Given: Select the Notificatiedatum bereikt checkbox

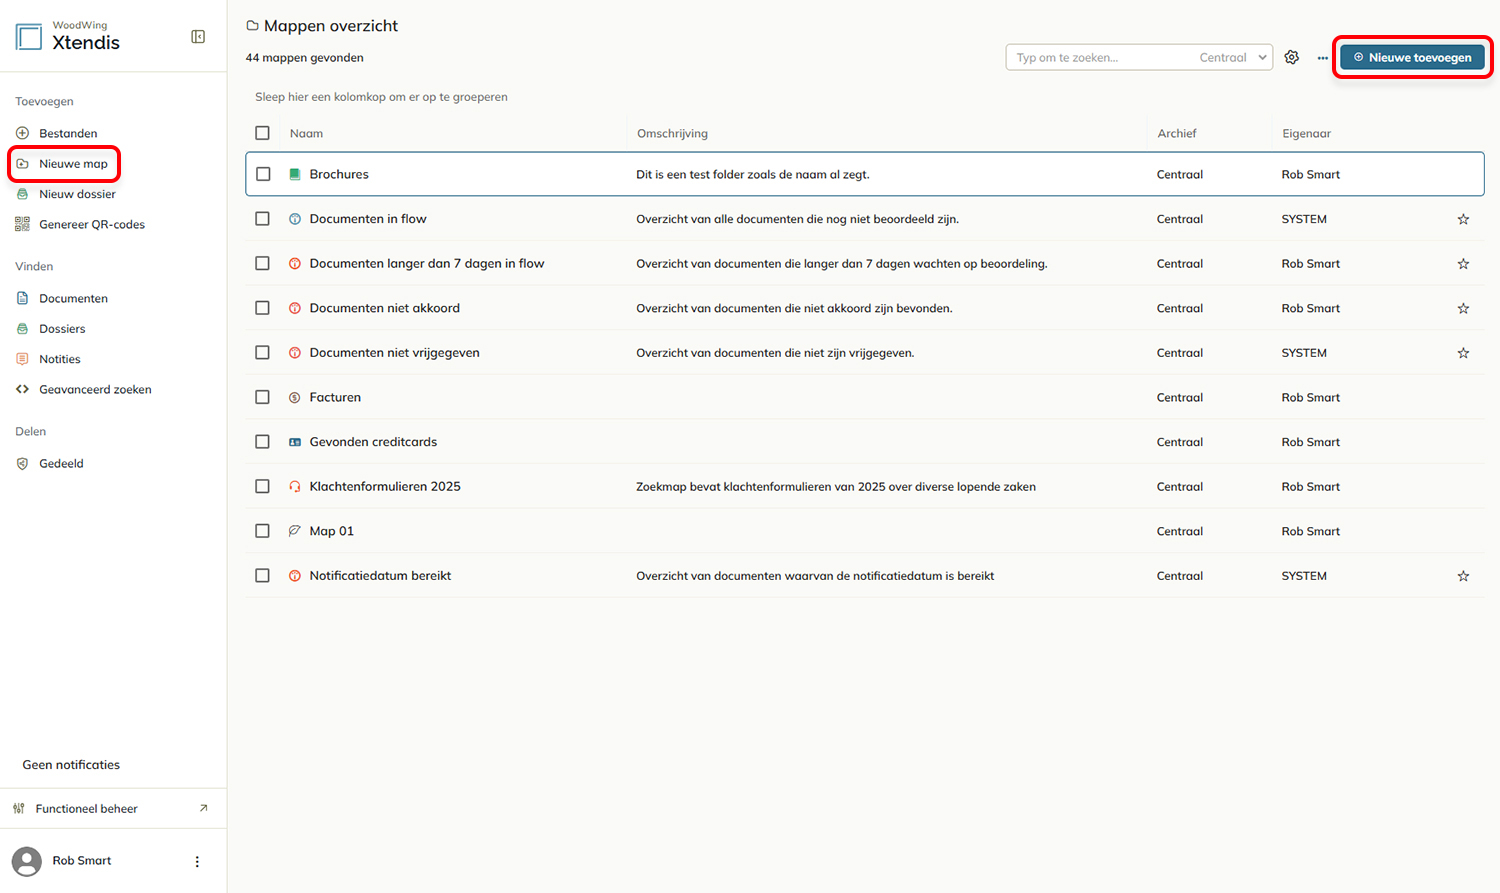Looking at the screenshot, I should (x=262, y=576).
